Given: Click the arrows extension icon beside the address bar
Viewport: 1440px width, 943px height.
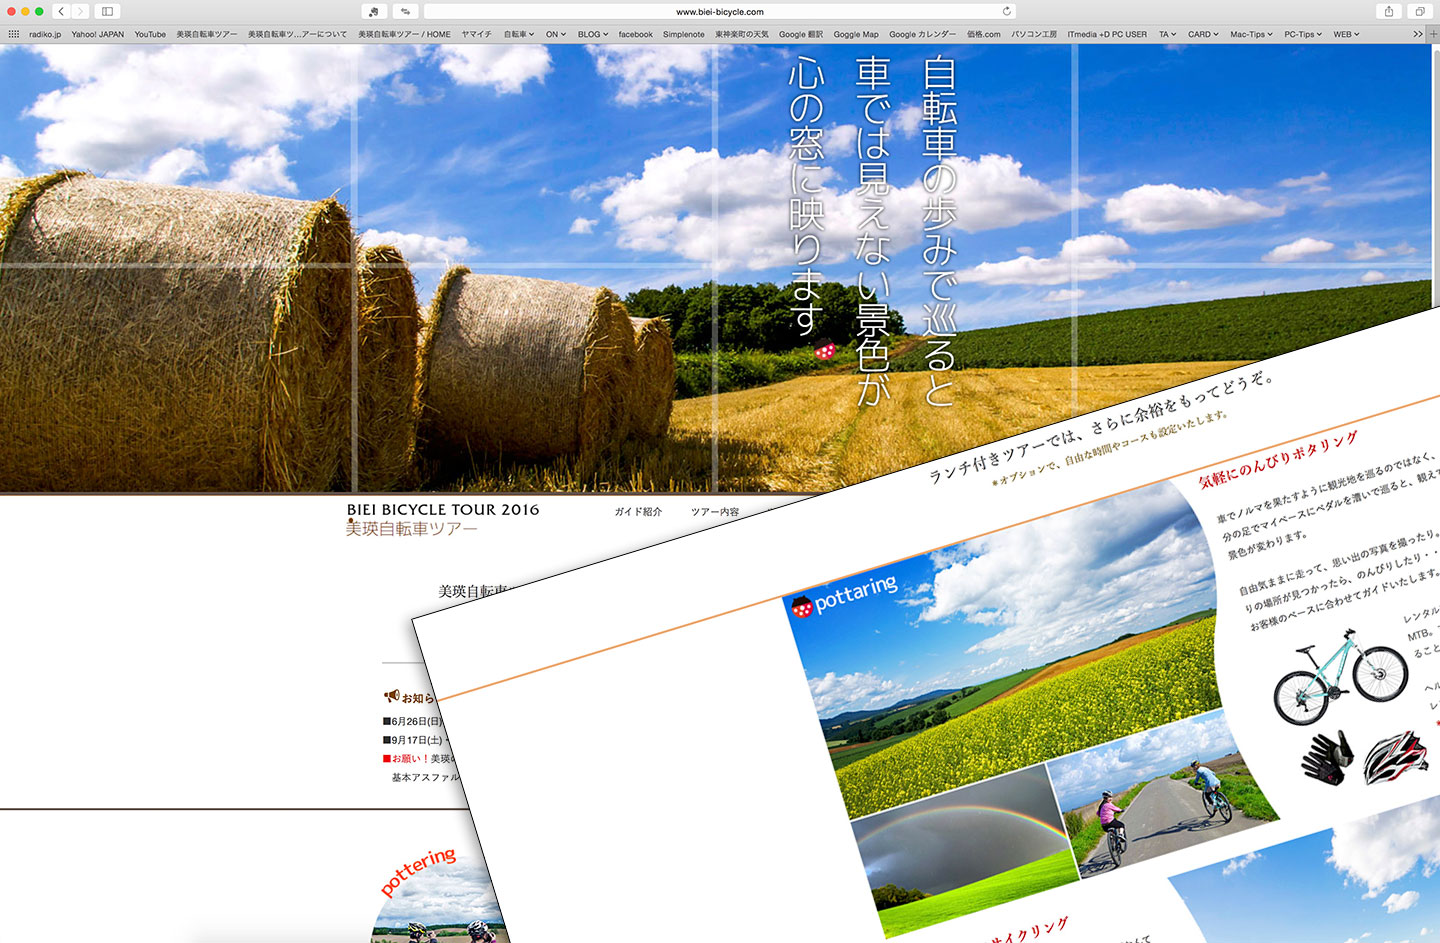Looking at the screenshot, I should click(405, 11).
